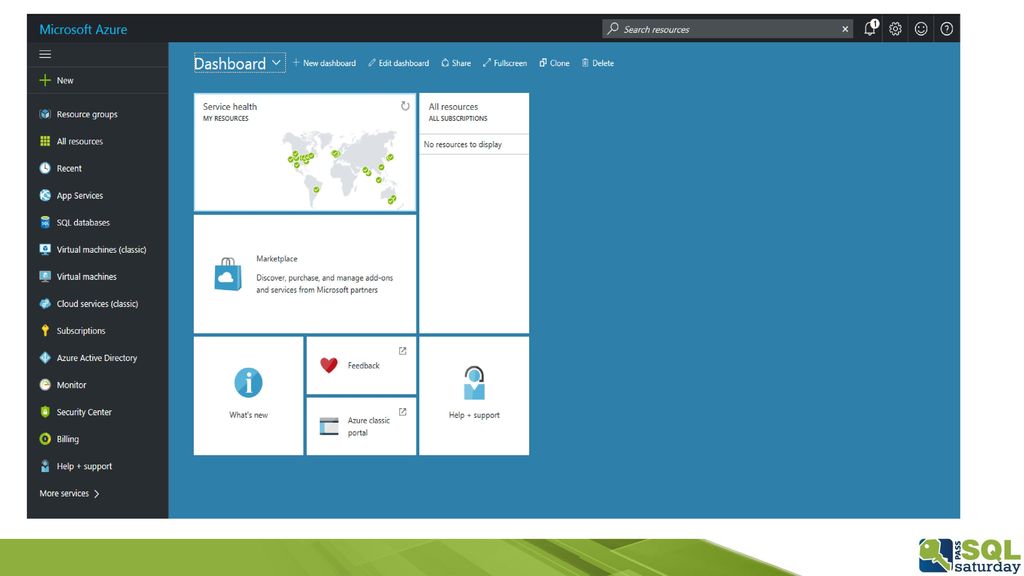Open the Feedback tile external link icon

point(403,351)
